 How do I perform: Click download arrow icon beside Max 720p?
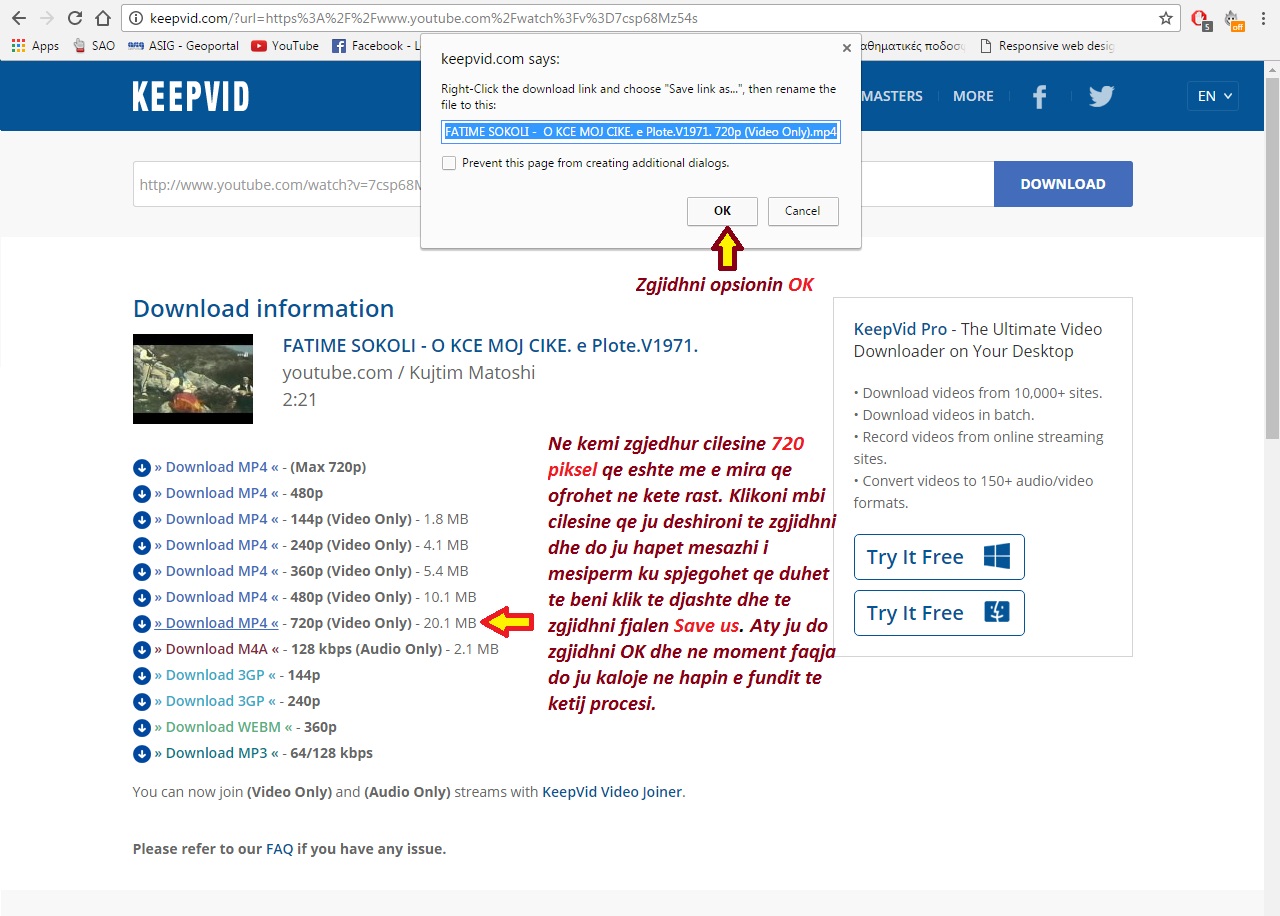tap(141, 468)
